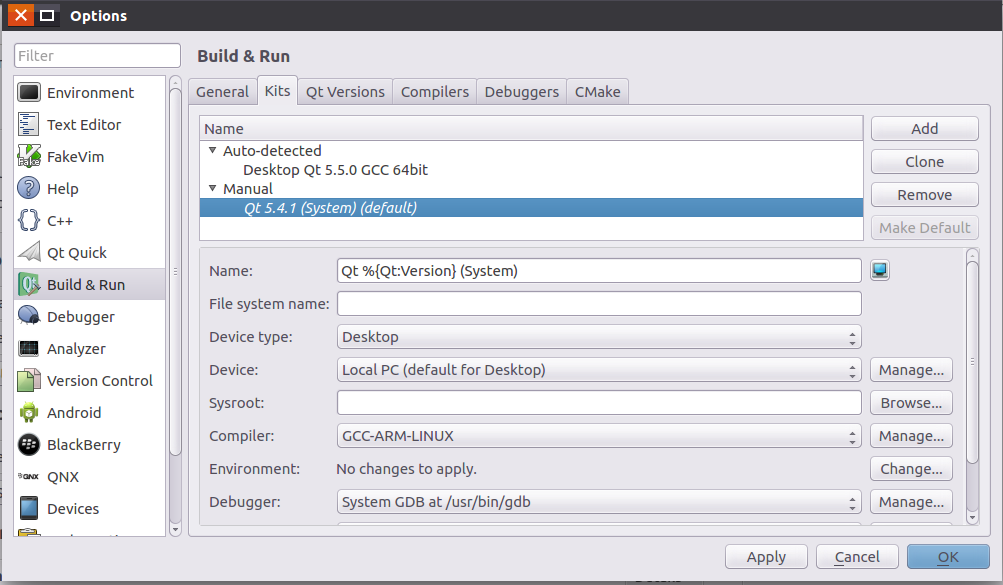This screenshot has height=585, width=1003.
Task: Open the Compiler combo box
Action: point(599,437)
